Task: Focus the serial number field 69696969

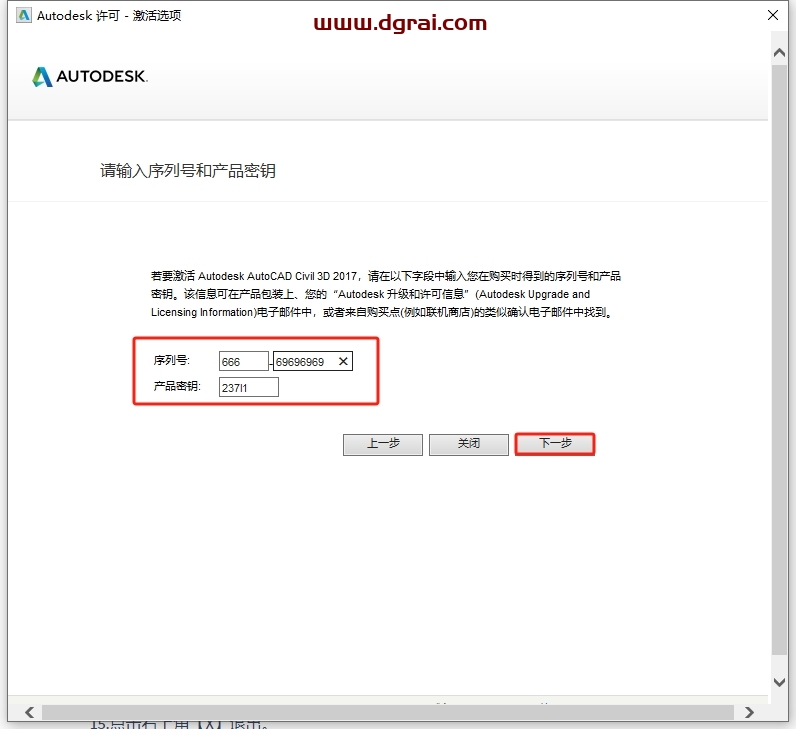Action: [313, 361]
